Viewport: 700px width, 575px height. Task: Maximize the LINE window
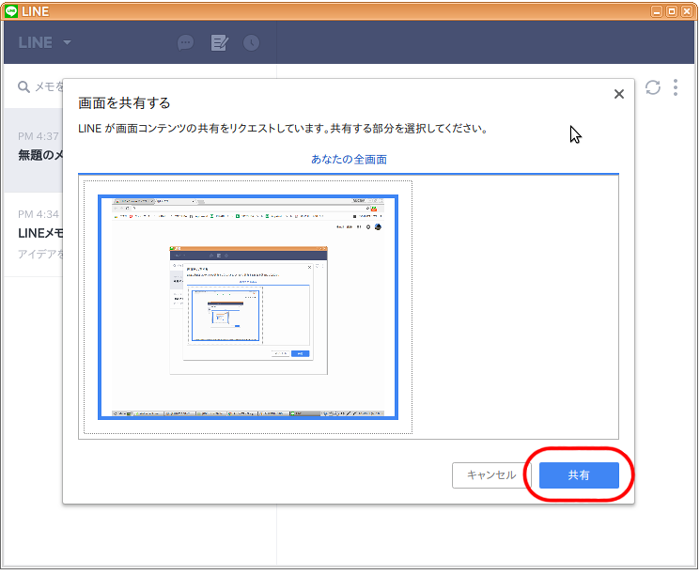671,12
